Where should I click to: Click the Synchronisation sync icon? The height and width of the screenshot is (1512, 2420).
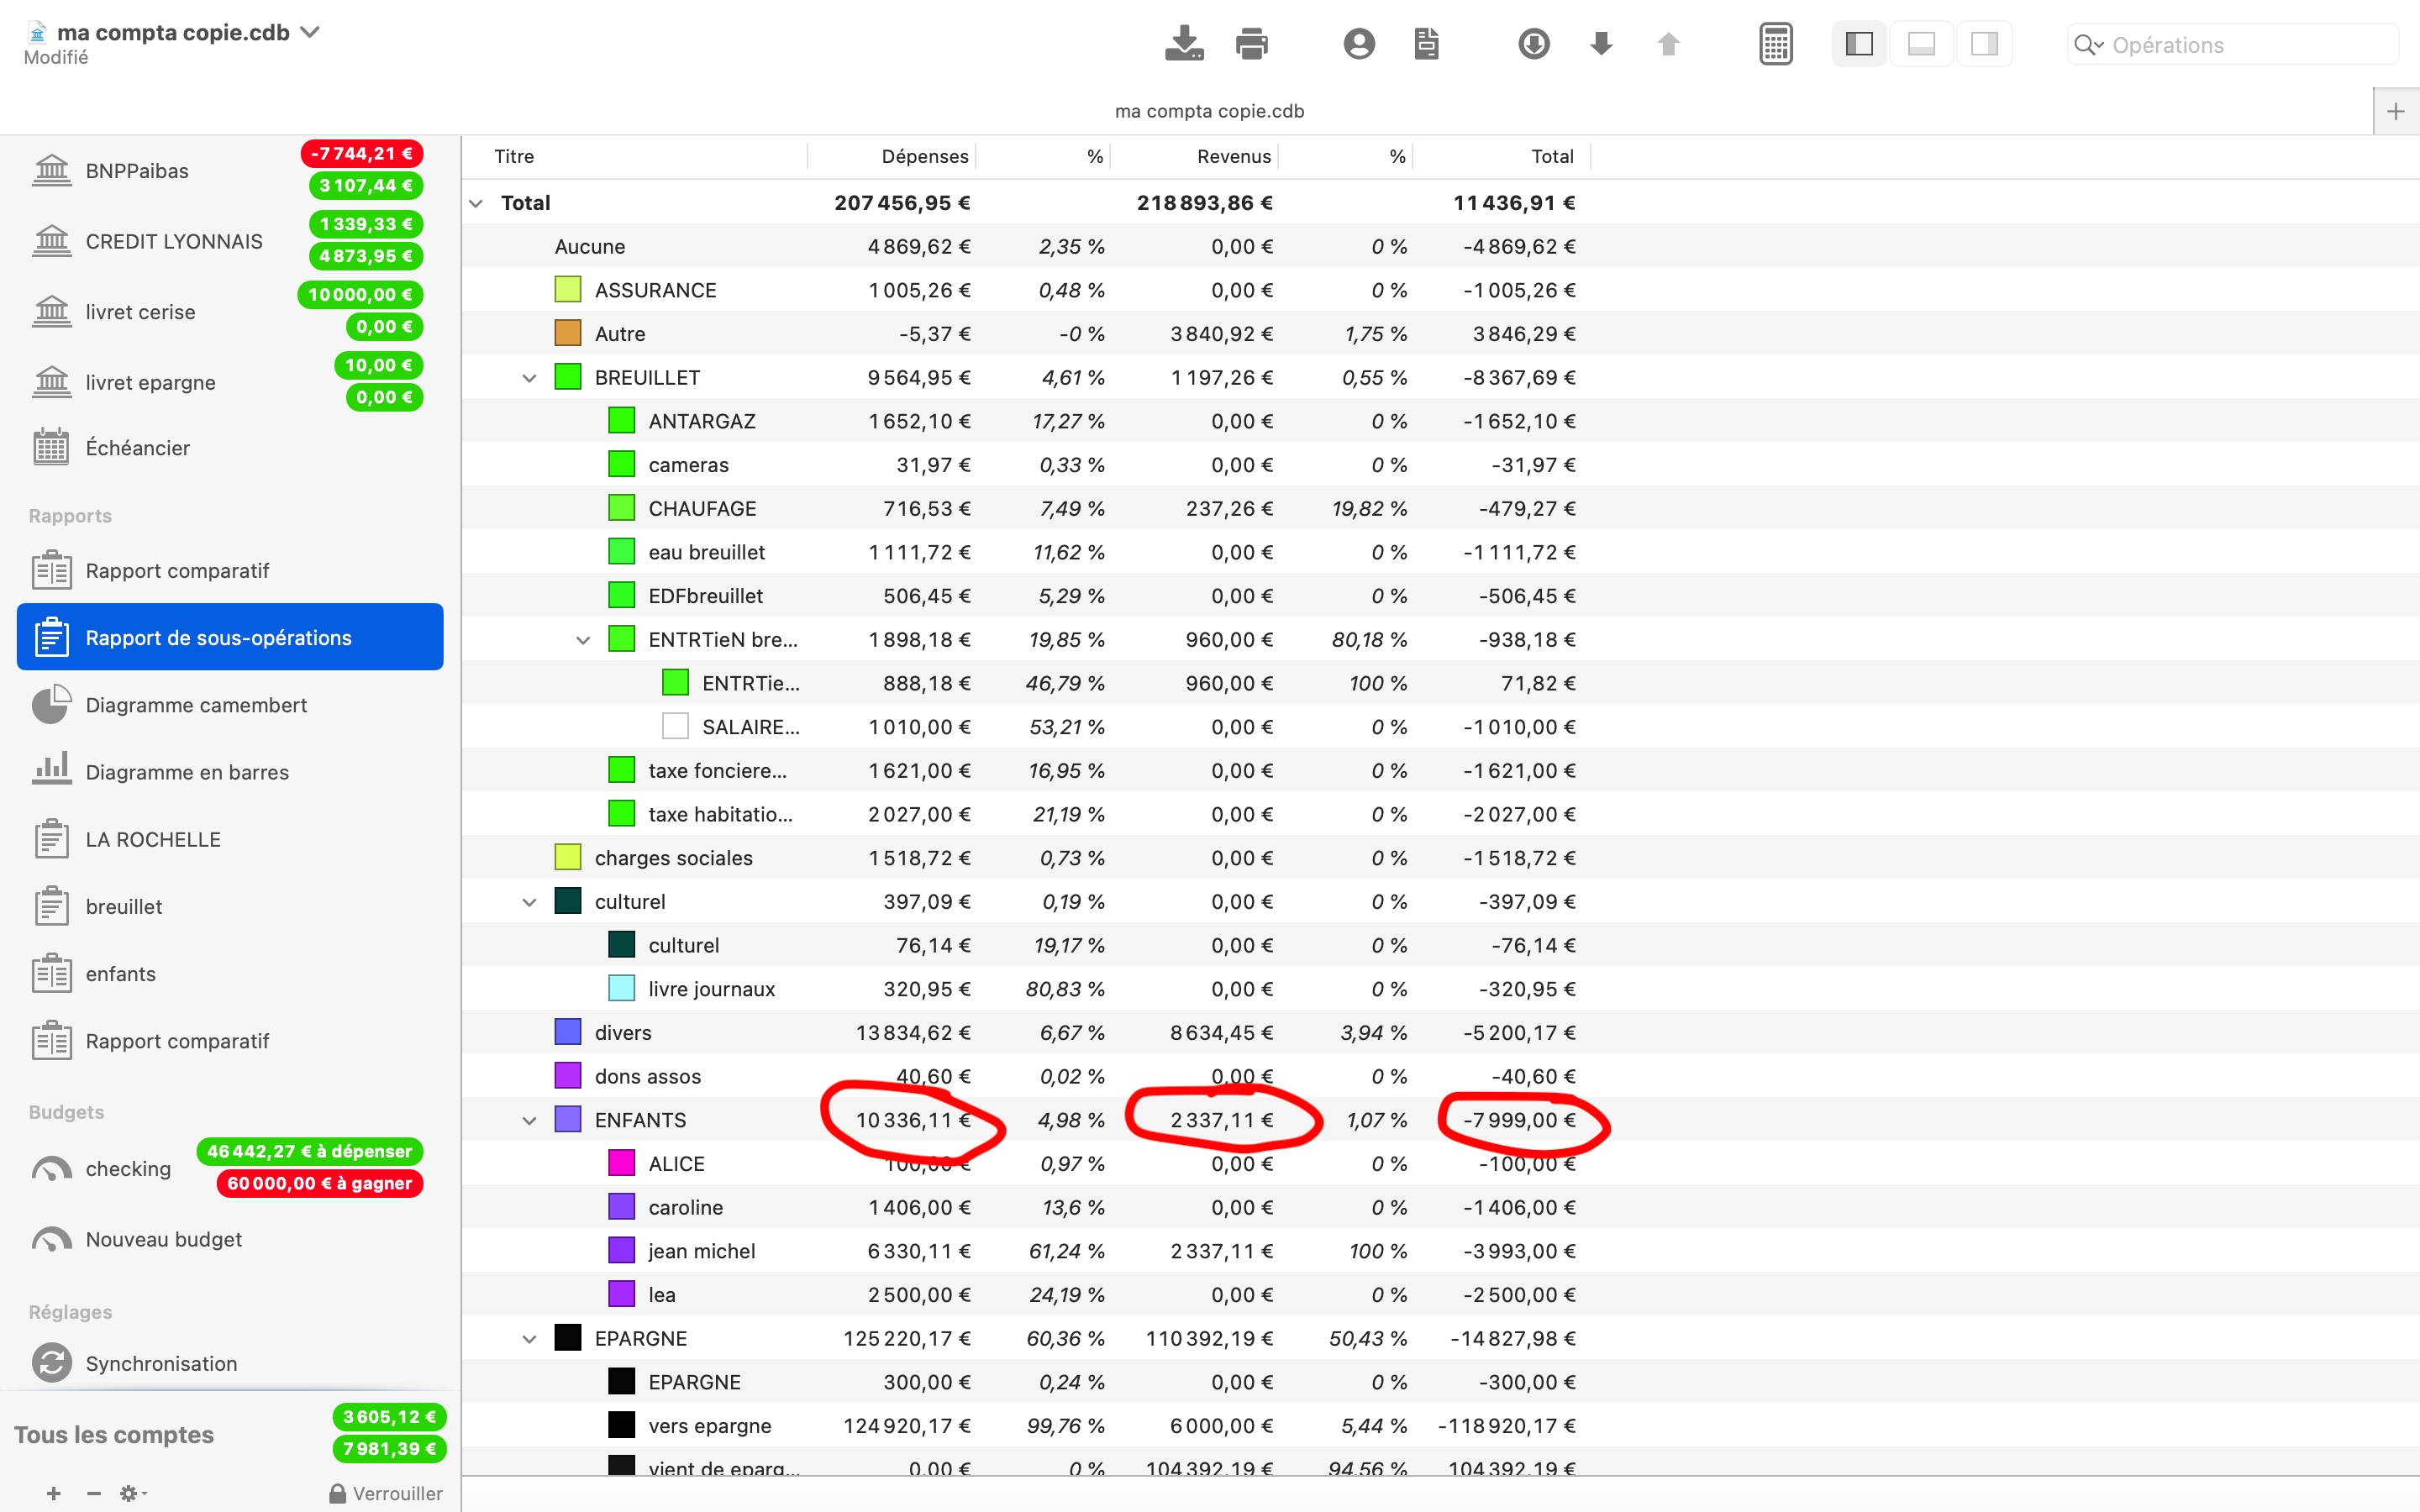[52, 1363]
